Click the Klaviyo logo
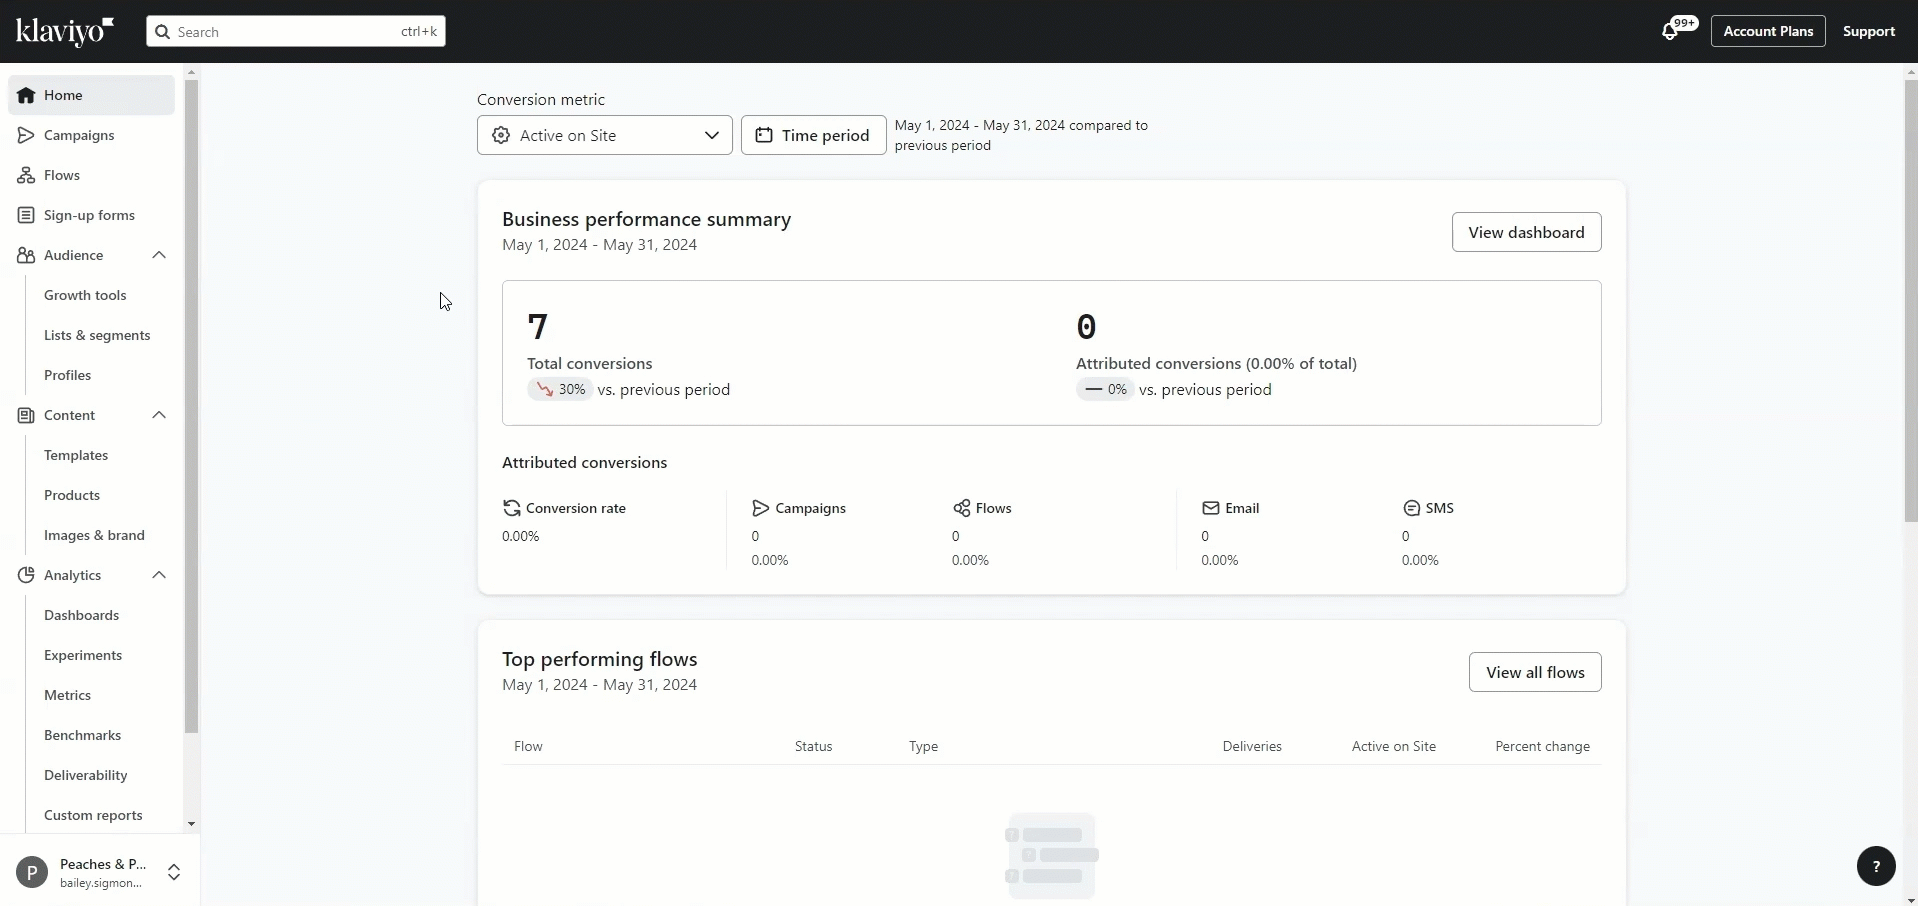Viewport: 1918px width, 906px height. click(x=65, y=31)
